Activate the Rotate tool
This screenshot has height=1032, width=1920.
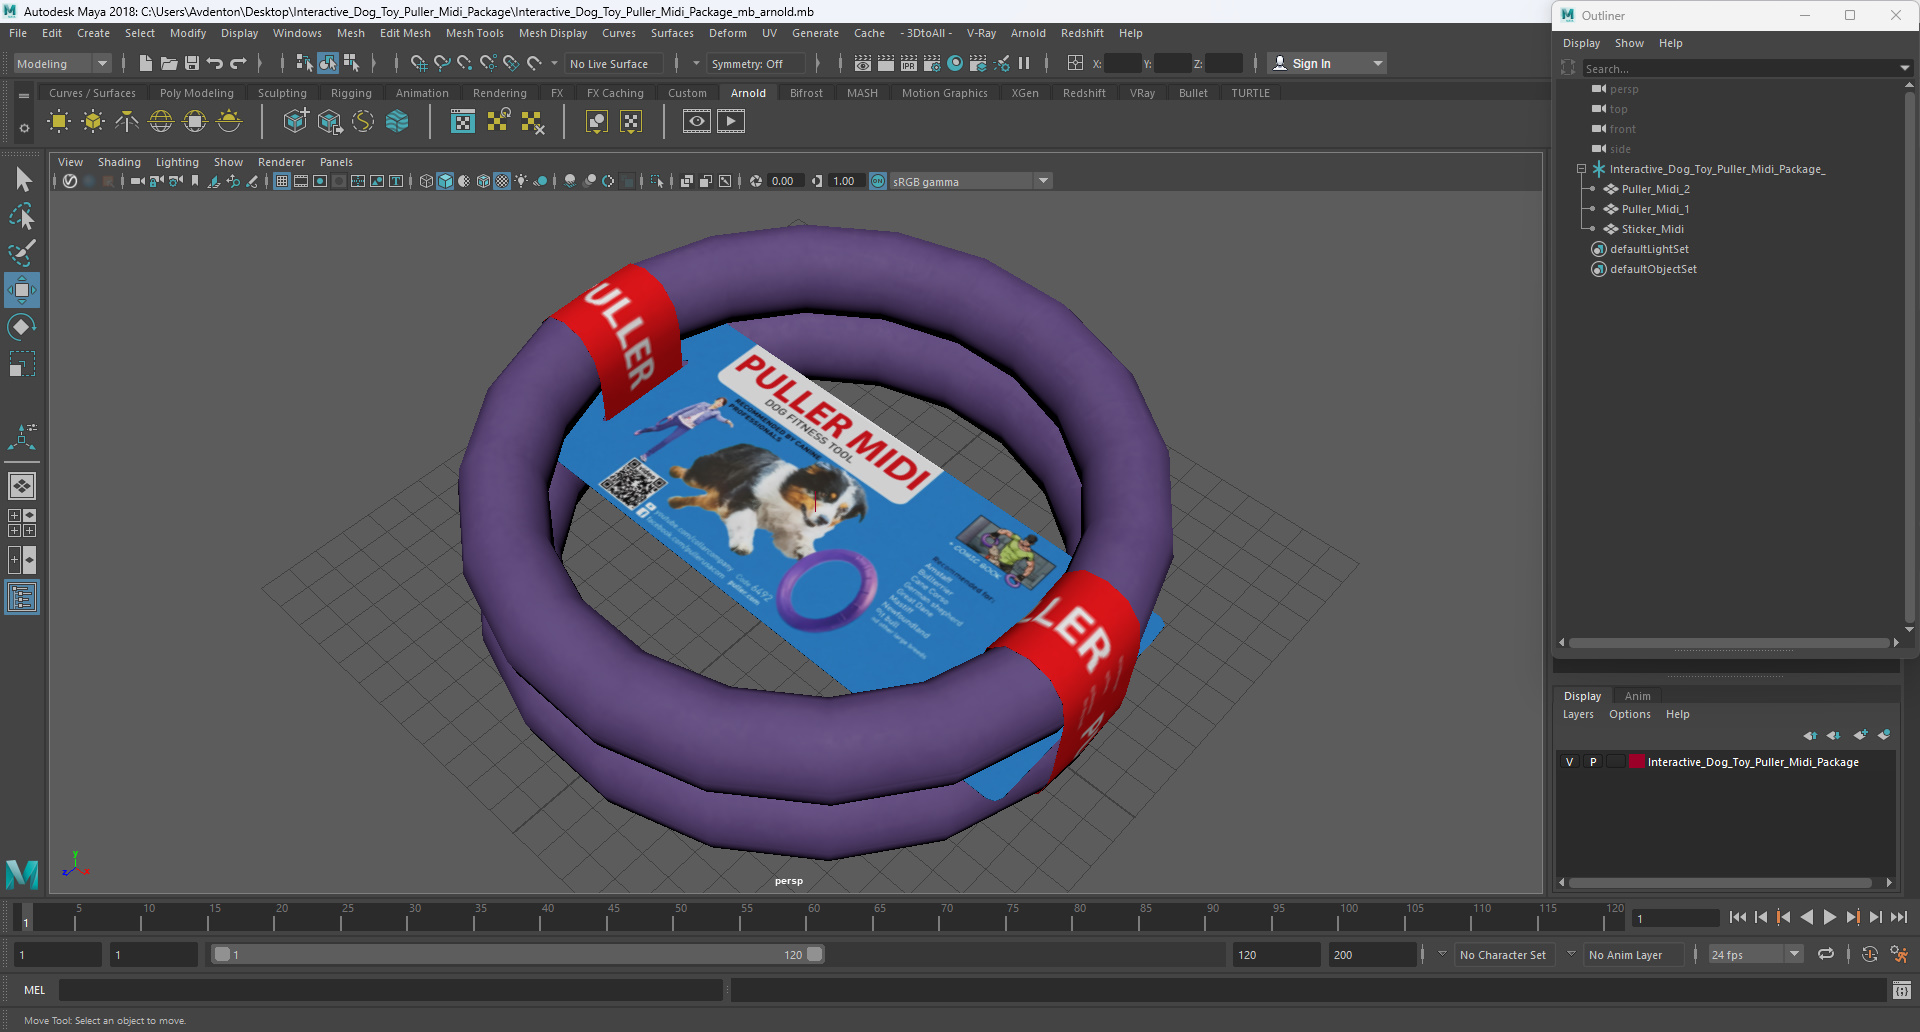coord(22,327)
